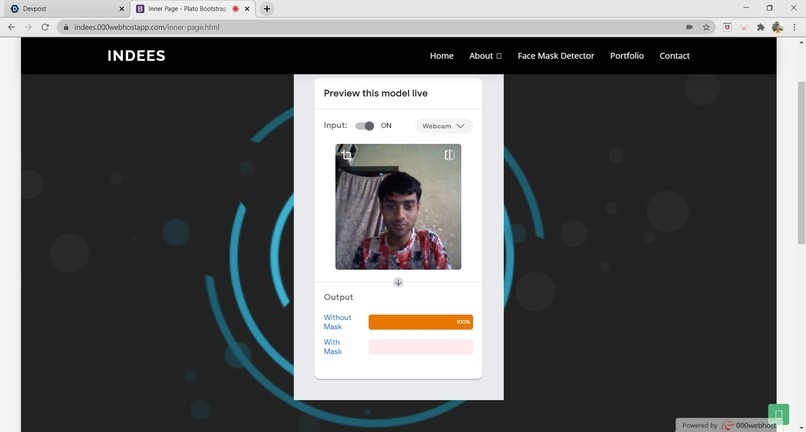Open the Face Mask Detector nav item

coord(556,56)
